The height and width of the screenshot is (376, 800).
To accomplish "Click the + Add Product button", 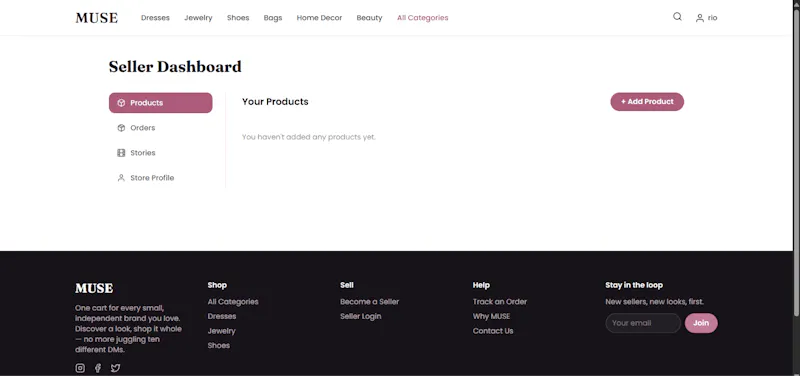I will coord(647,102).
